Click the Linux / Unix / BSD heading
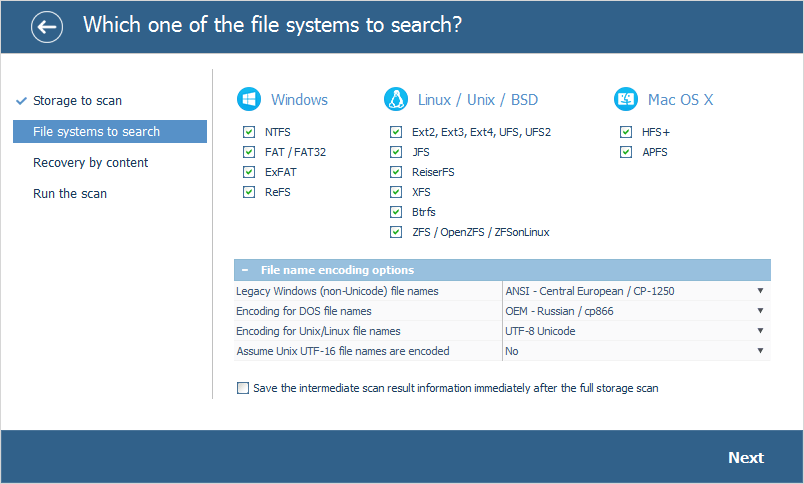 [x=477, y=99]
